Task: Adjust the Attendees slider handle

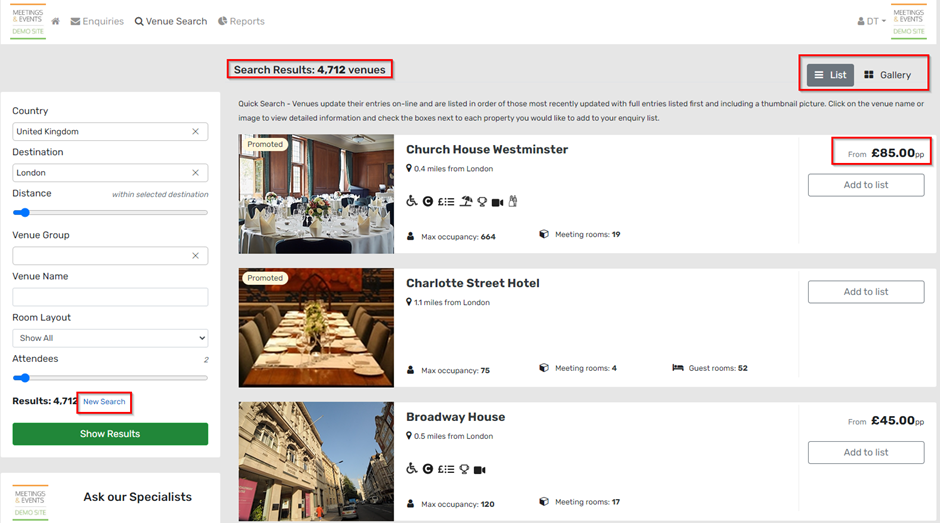Action: (25, 378)
